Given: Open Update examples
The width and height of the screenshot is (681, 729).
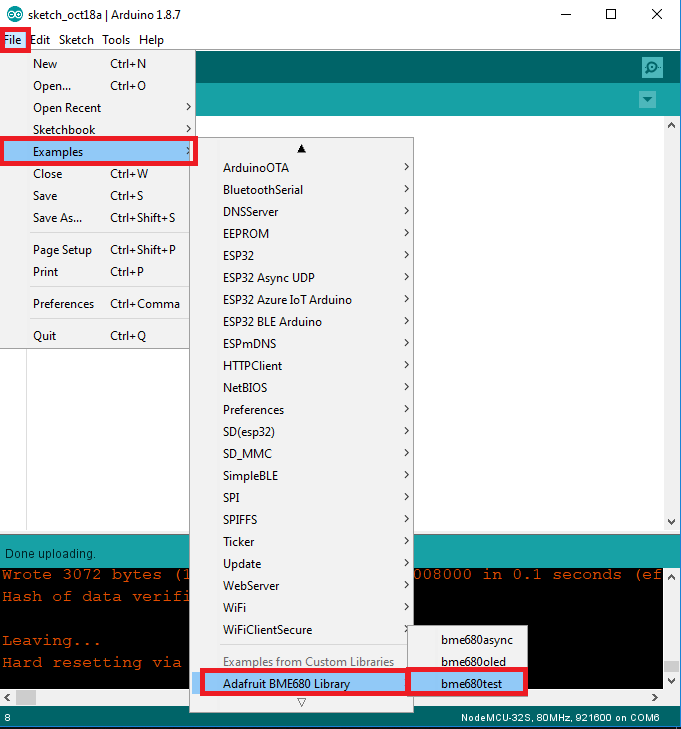Looking at the screenshot, I should click(302, 564).
